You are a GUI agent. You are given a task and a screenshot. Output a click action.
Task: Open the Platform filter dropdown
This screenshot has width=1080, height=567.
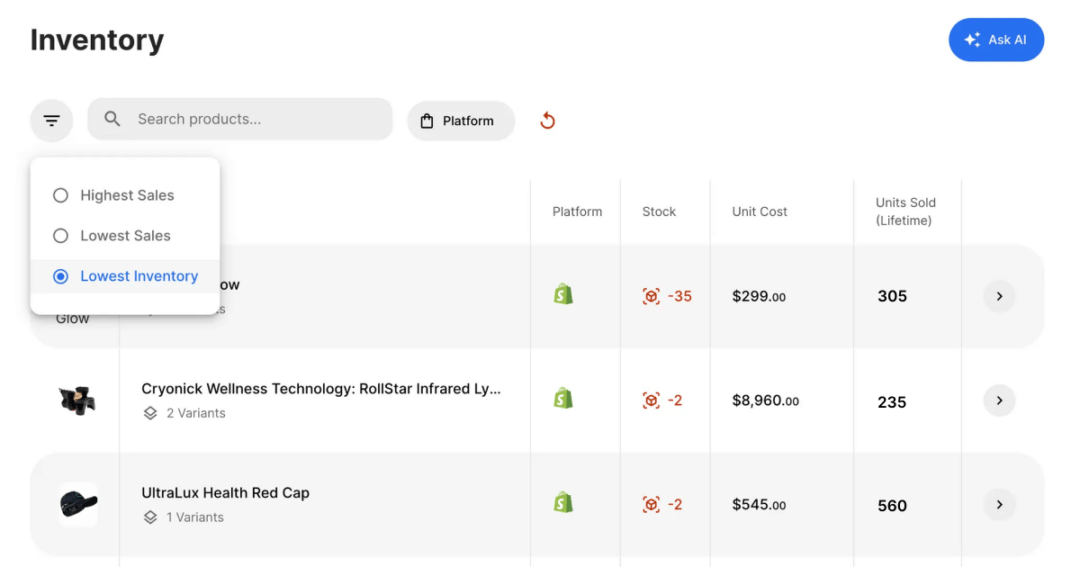pos(460,121)
